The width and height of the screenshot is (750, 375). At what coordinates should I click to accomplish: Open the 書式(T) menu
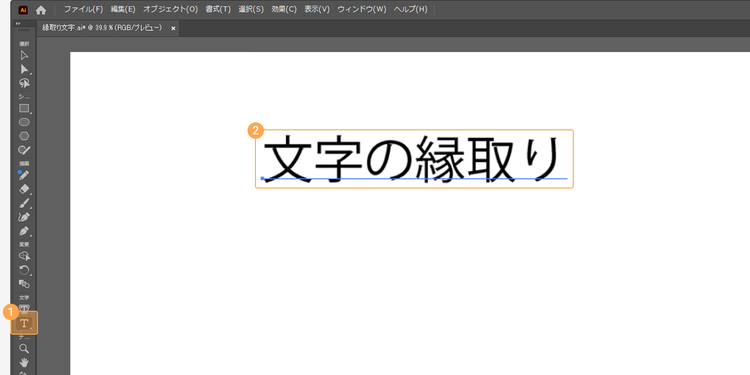[218, 10]
